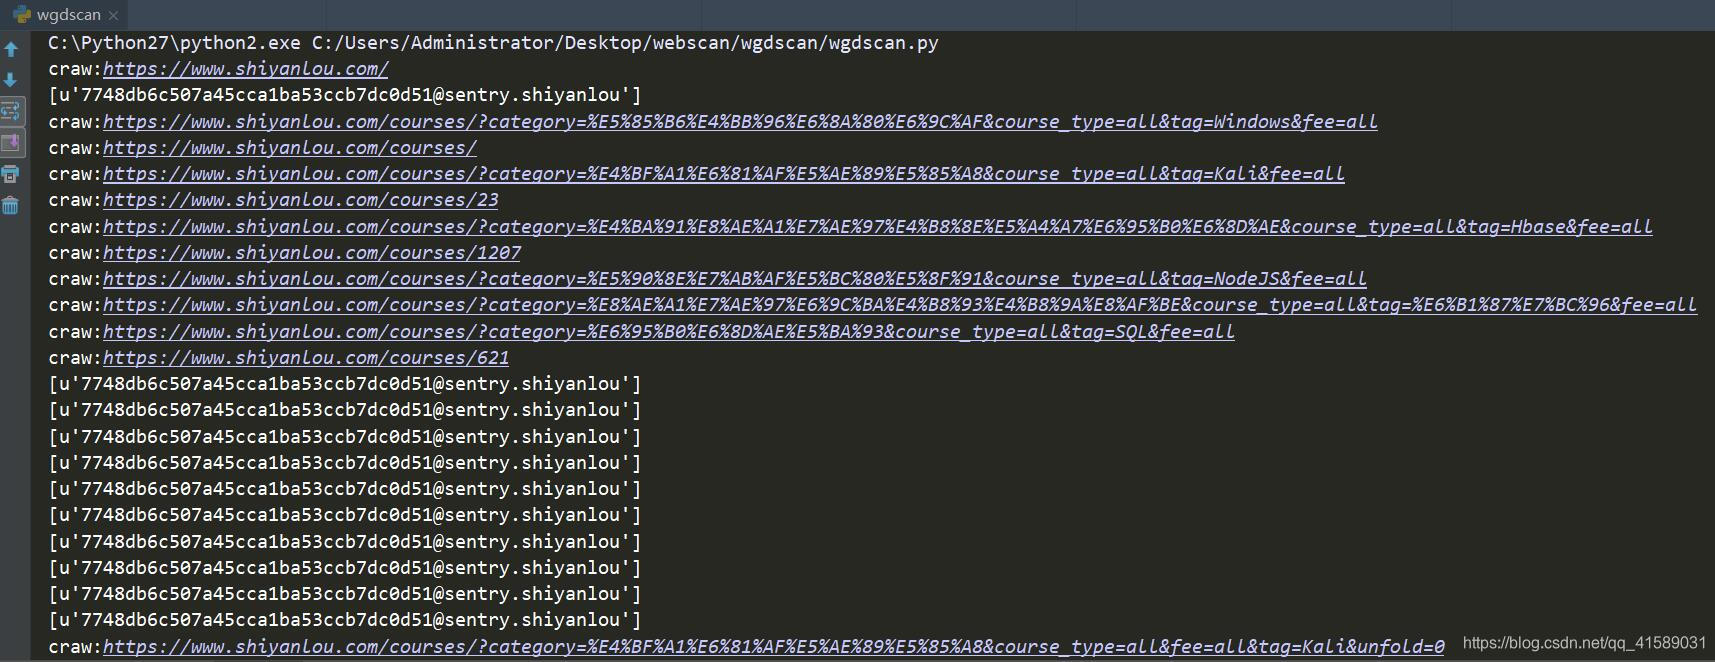Screen dimensions: 1715x662
Task: Open the https://www.shiyanlou.com/ homepage link
Action: [245, 69]
